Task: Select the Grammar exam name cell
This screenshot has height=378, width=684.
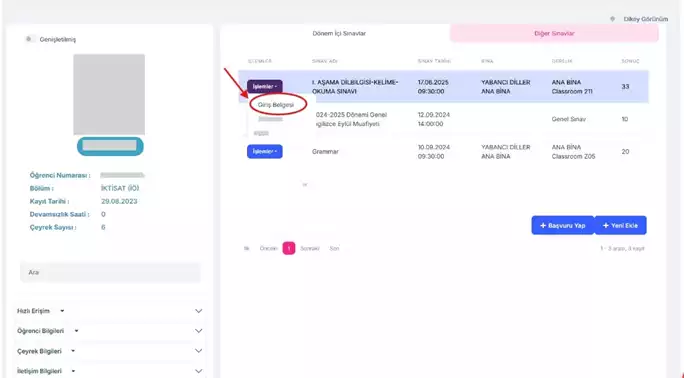Action: coord(325,152)
